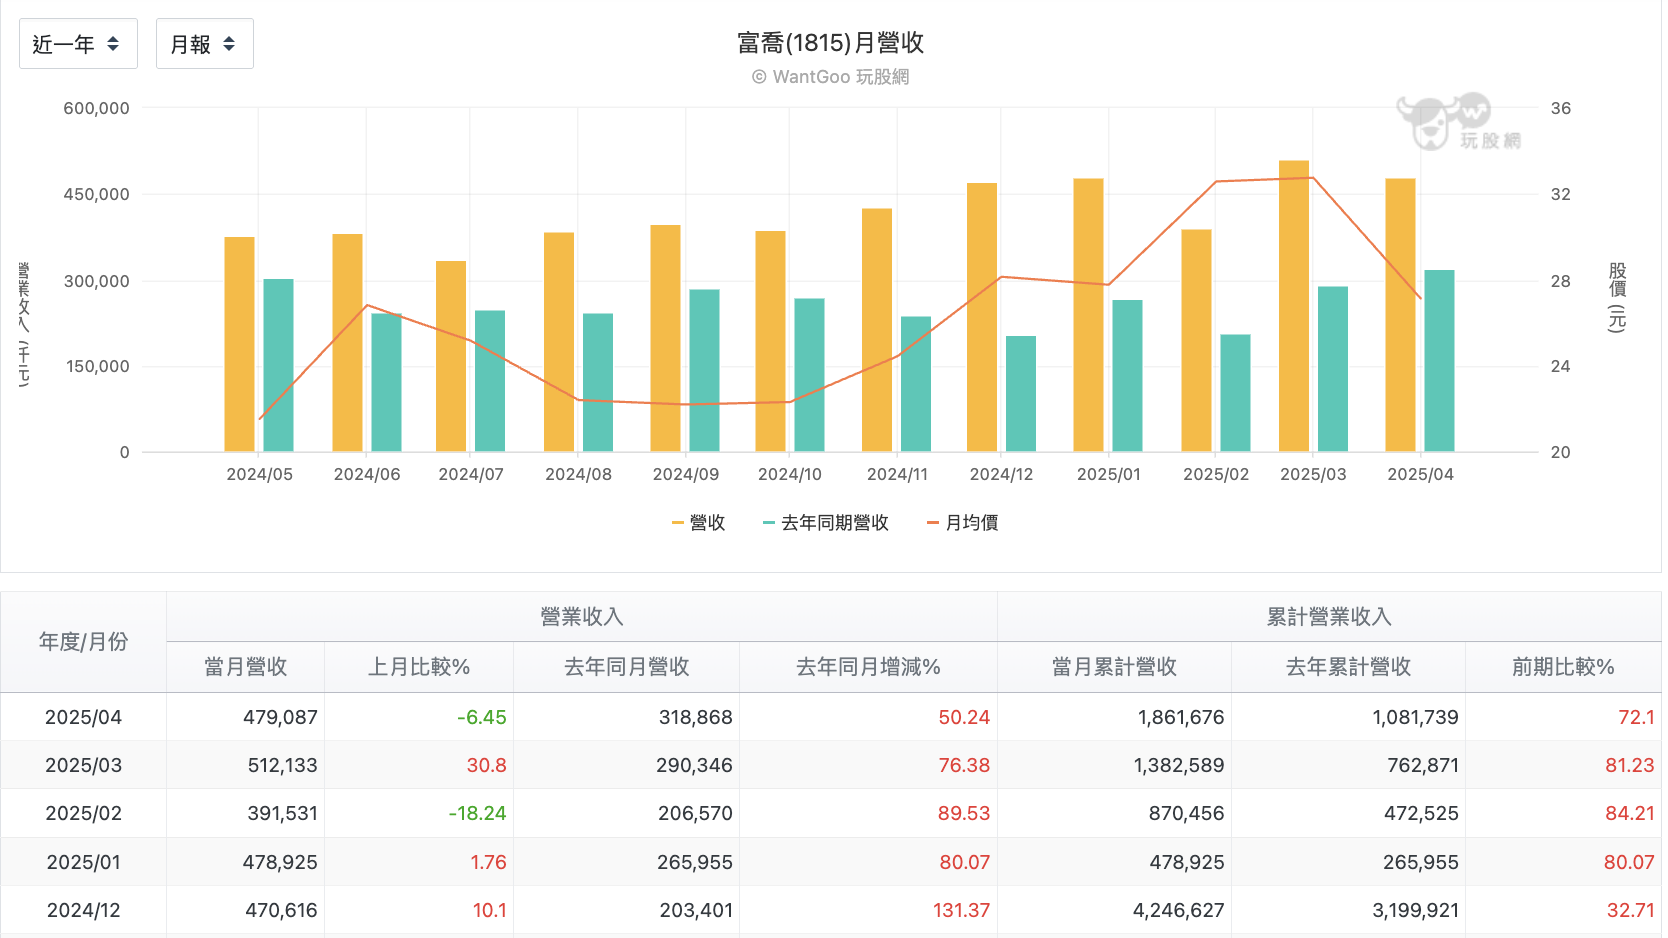The height and width of the screenshot is (938, 1668).
Task: Click the -18.24 month-over-month value
Action: click(478, 813)
